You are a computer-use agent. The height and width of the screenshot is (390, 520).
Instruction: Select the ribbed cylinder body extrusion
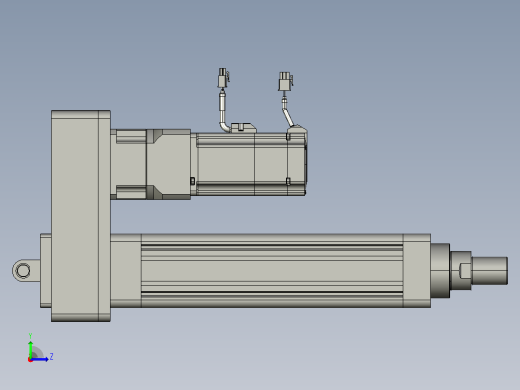pos(272,271)
